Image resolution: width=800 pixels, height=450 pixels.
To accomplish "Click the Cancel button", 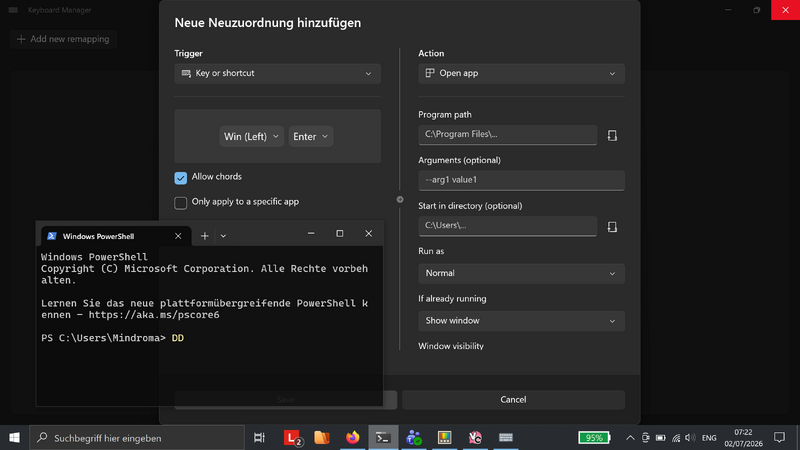I will point(513,399).
